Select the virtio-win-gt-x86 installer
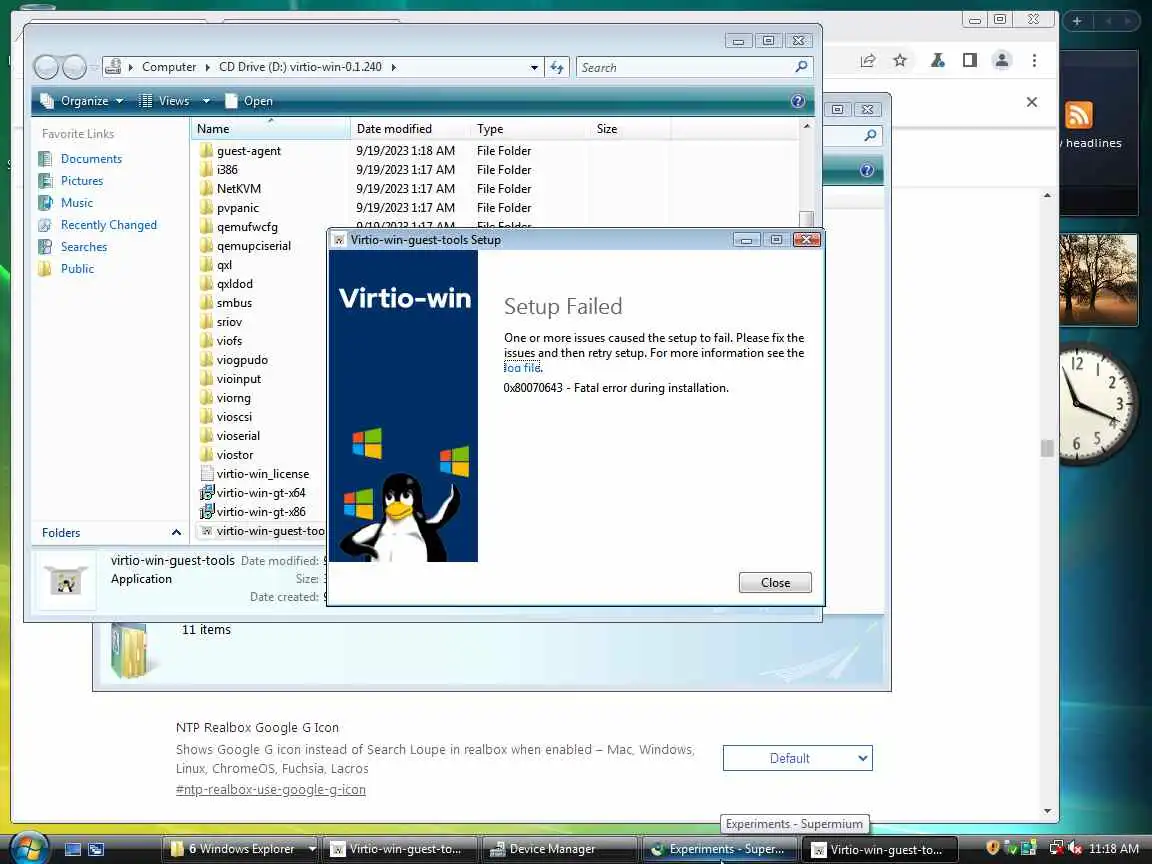The width and height of the screenshot is (1152, 864). pos(261,512)
